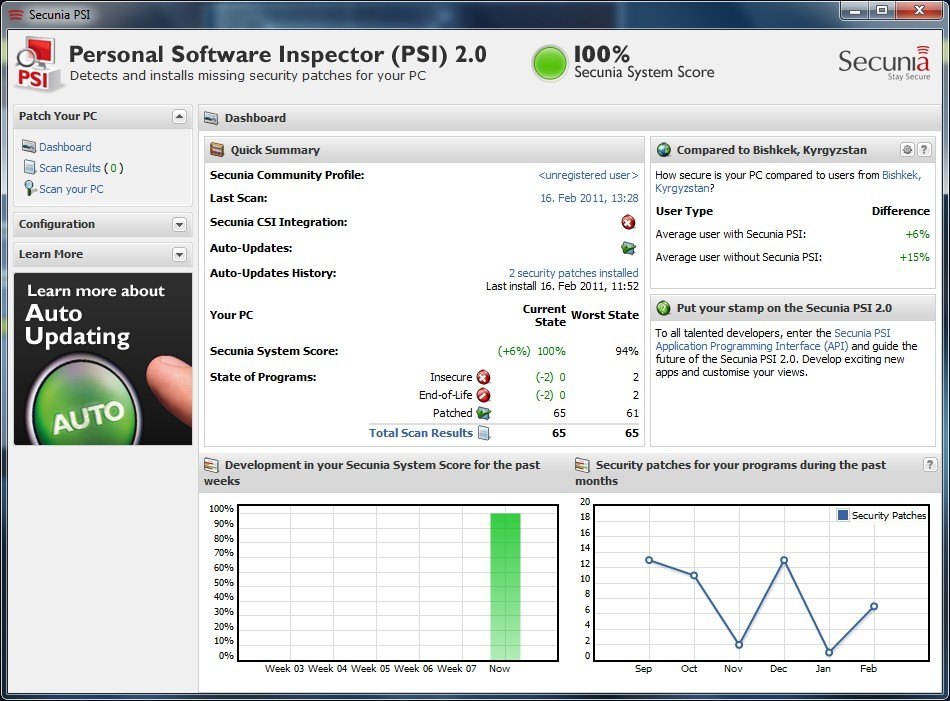Screen dimensions: 950x701
Task: Toggle the Auto-Updates status icon
Action: [x=628, y=248]
